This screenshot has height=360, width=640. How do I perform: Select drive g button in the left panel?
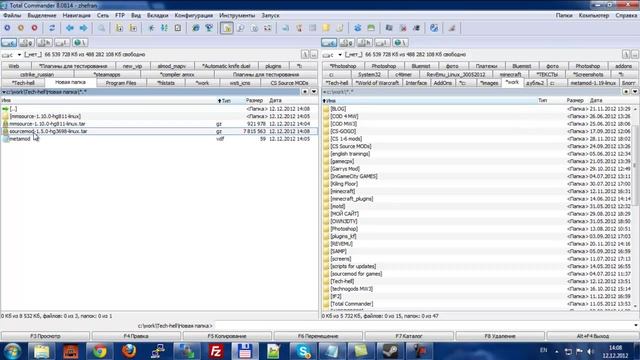[27, 42]
